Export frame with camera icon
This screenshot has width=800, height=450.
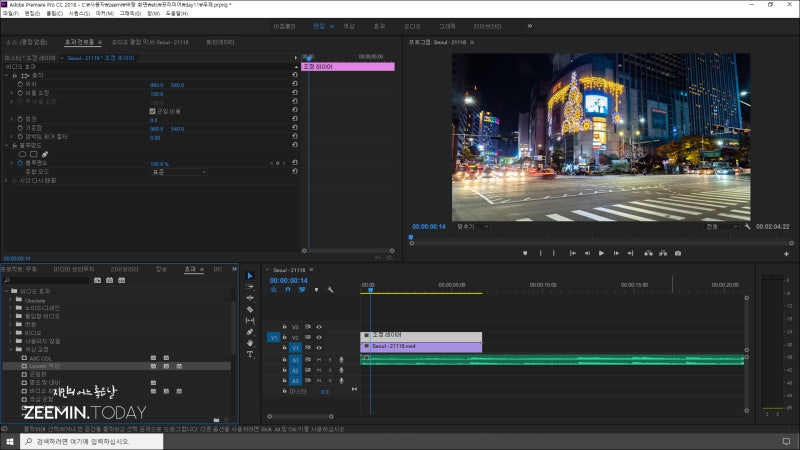click(x=678, y=253)
